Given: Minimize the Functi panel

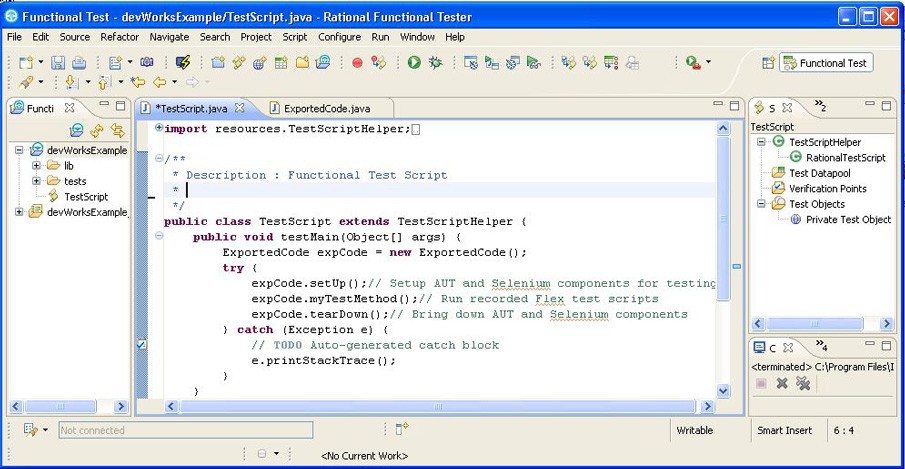Looking at the screenshot, I should 104,105.
